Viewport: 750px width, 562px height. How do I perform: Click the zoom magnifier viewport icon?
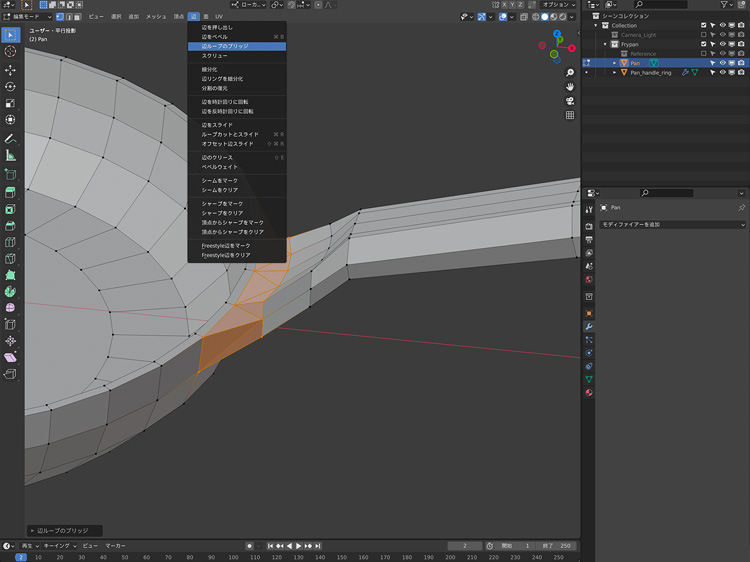pyautogui.click(x=570, y=70)
